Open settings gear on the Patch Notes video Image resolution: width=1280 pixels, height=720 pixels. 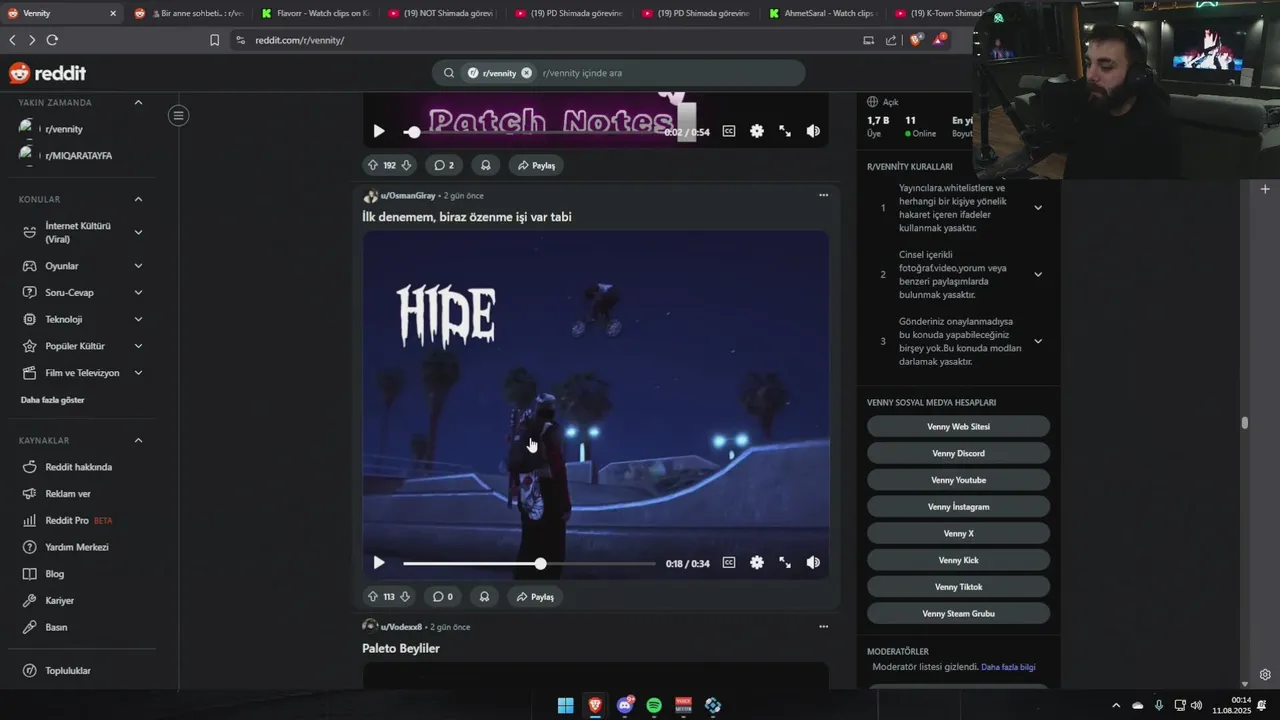(x=757, y=131)
